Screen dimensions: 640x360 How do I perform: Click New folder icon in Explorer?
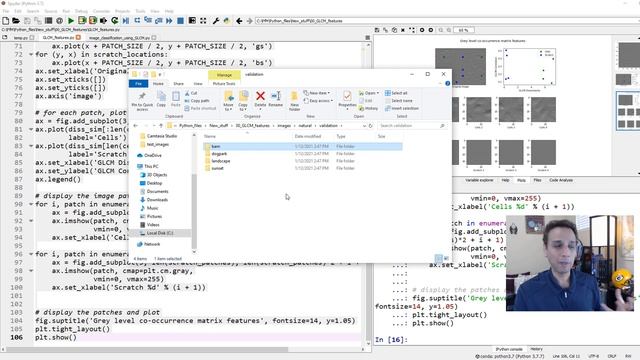click(294, 101)
